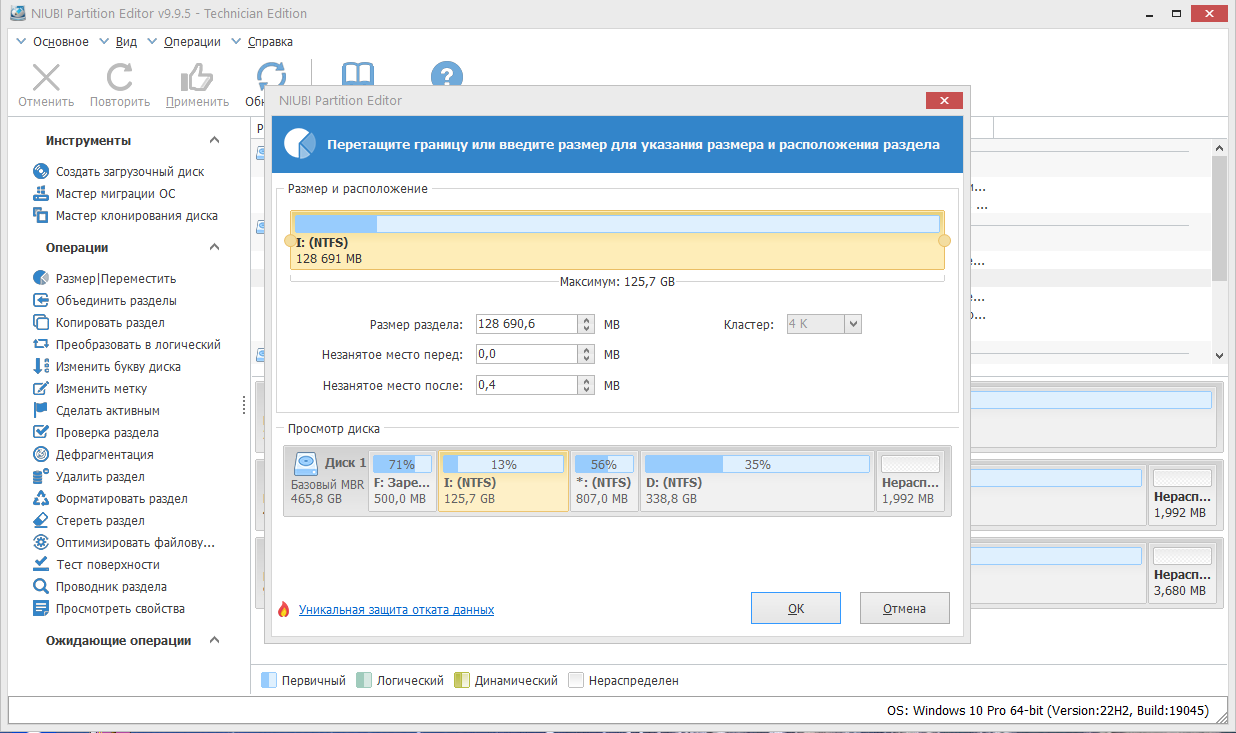This screenshot has width=1236, height=733.
Task: Choose Размер|Переместить operation
Action: pos(105,279)
